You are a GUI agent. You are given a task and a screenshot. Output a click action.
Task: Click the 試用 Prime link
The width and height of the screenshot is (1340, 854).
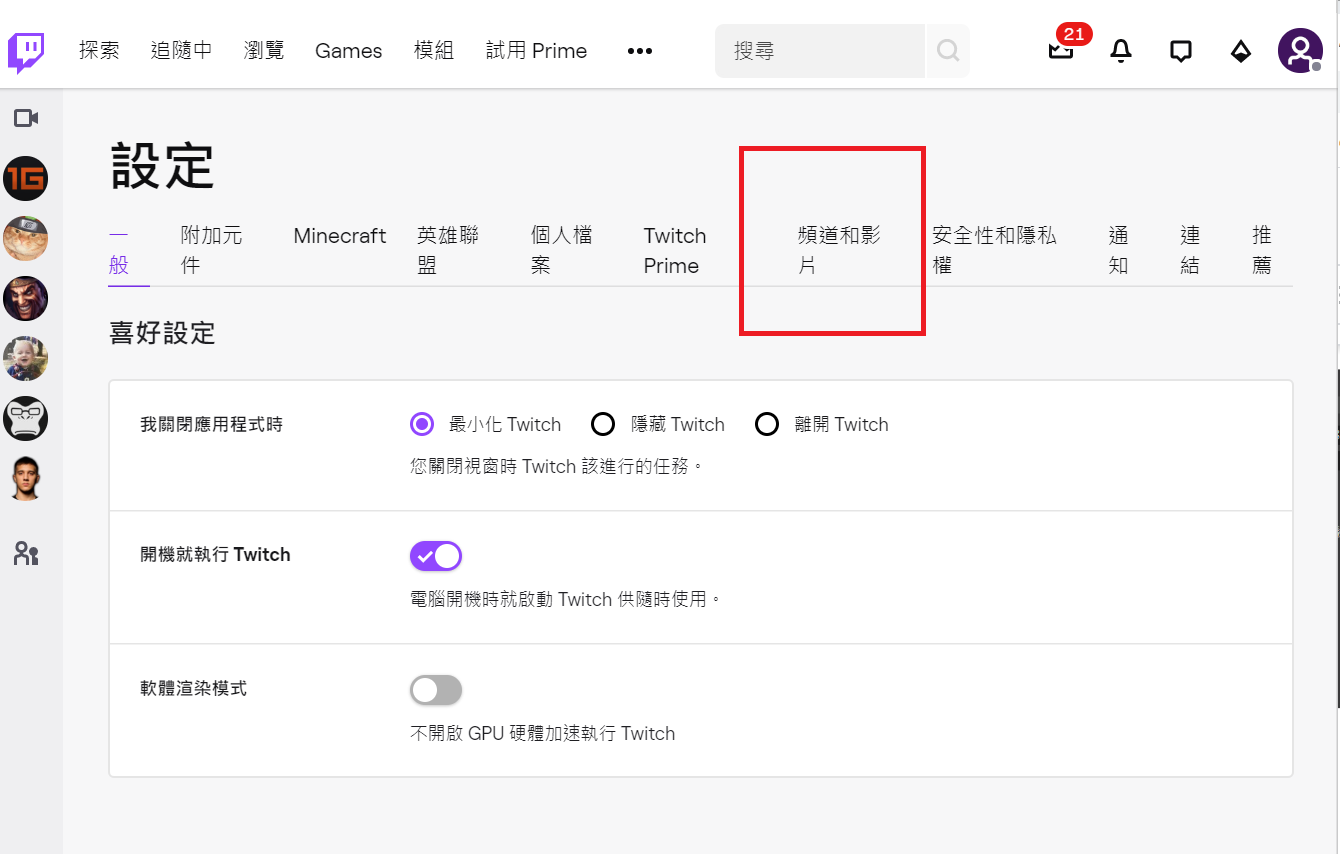[536, 51]
